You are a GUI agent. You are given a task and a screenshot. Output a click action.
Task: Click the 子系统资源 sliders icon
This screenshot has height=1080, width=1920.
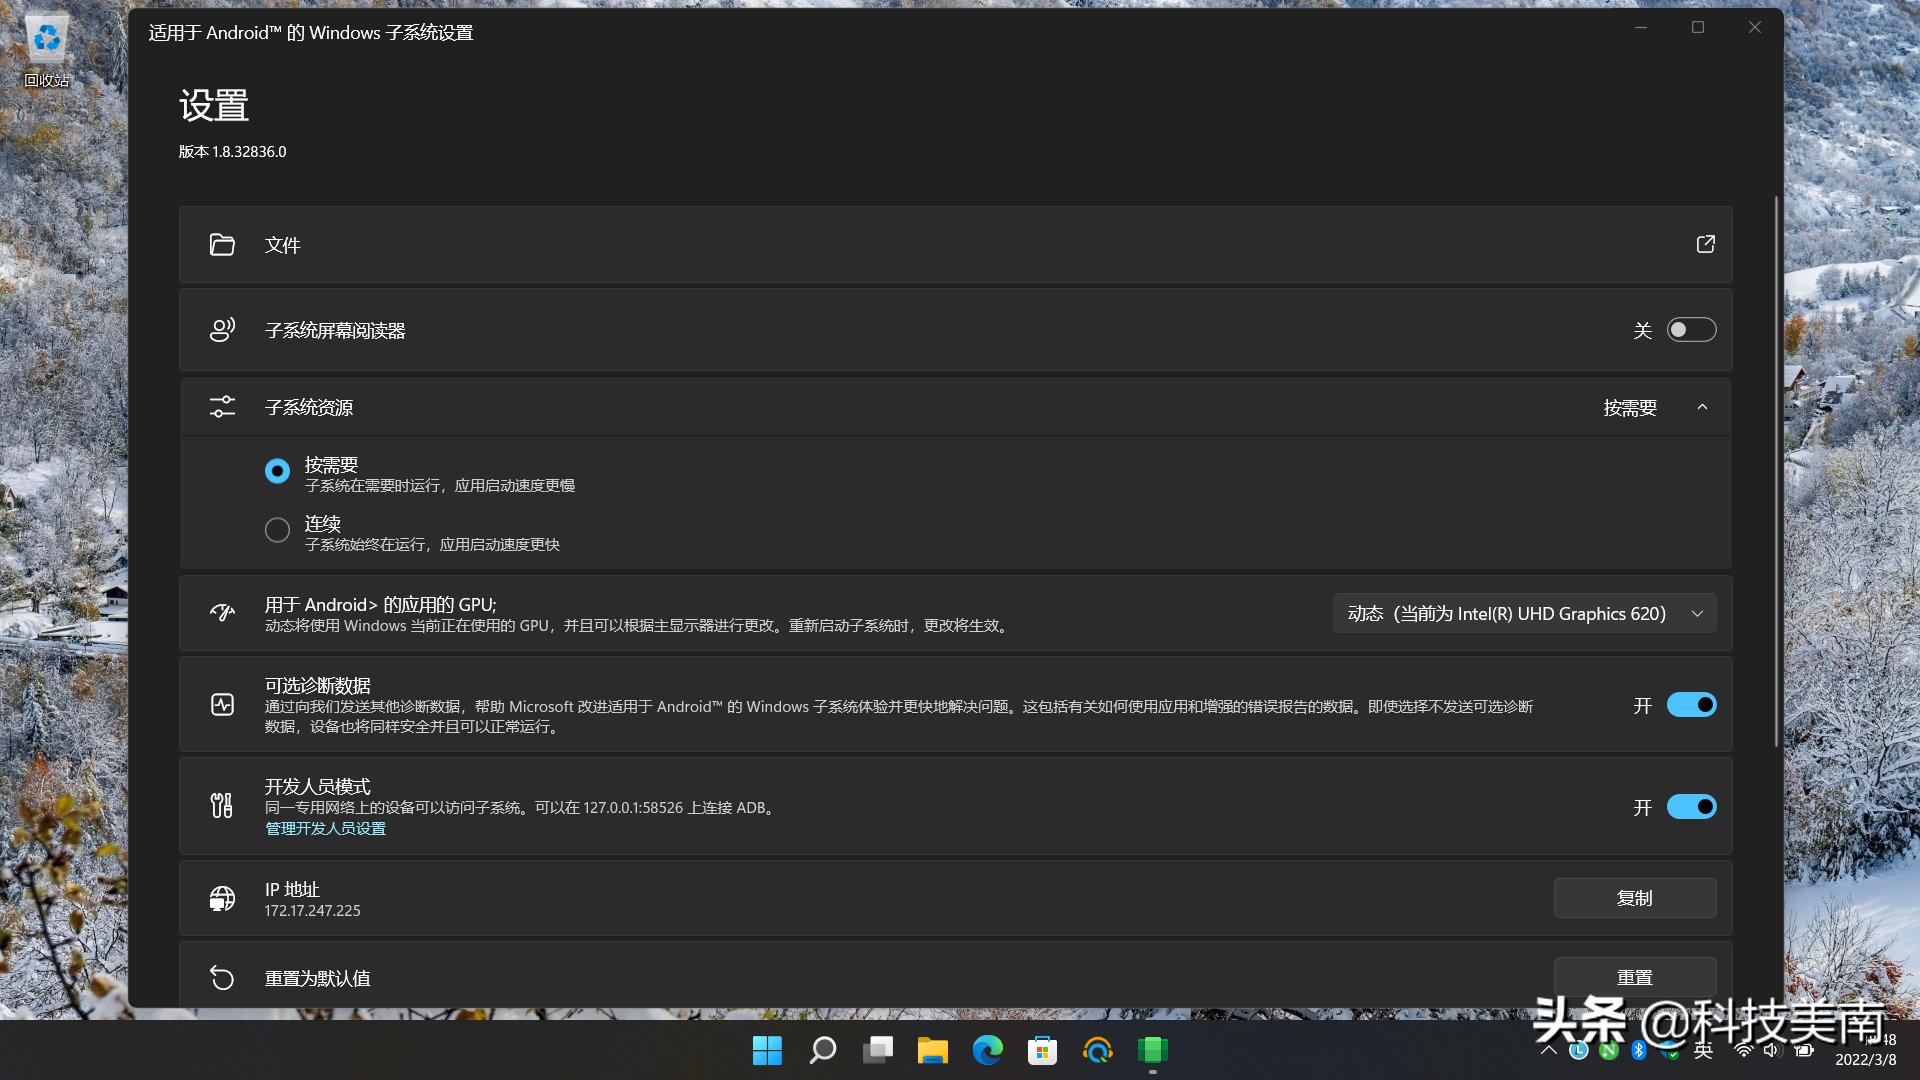point(222,406)
